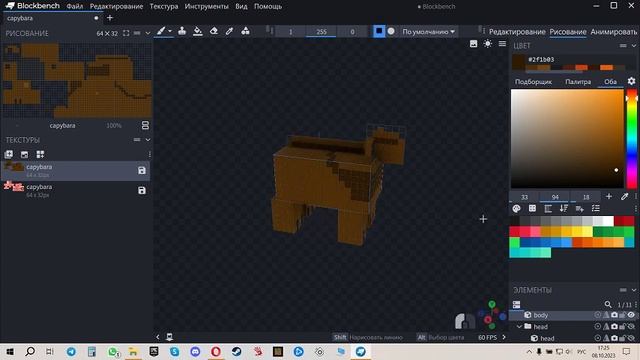This screenshot has width=640, height=360.
Task: Add current color to palette with plus
Action: [x=609, y=196]
